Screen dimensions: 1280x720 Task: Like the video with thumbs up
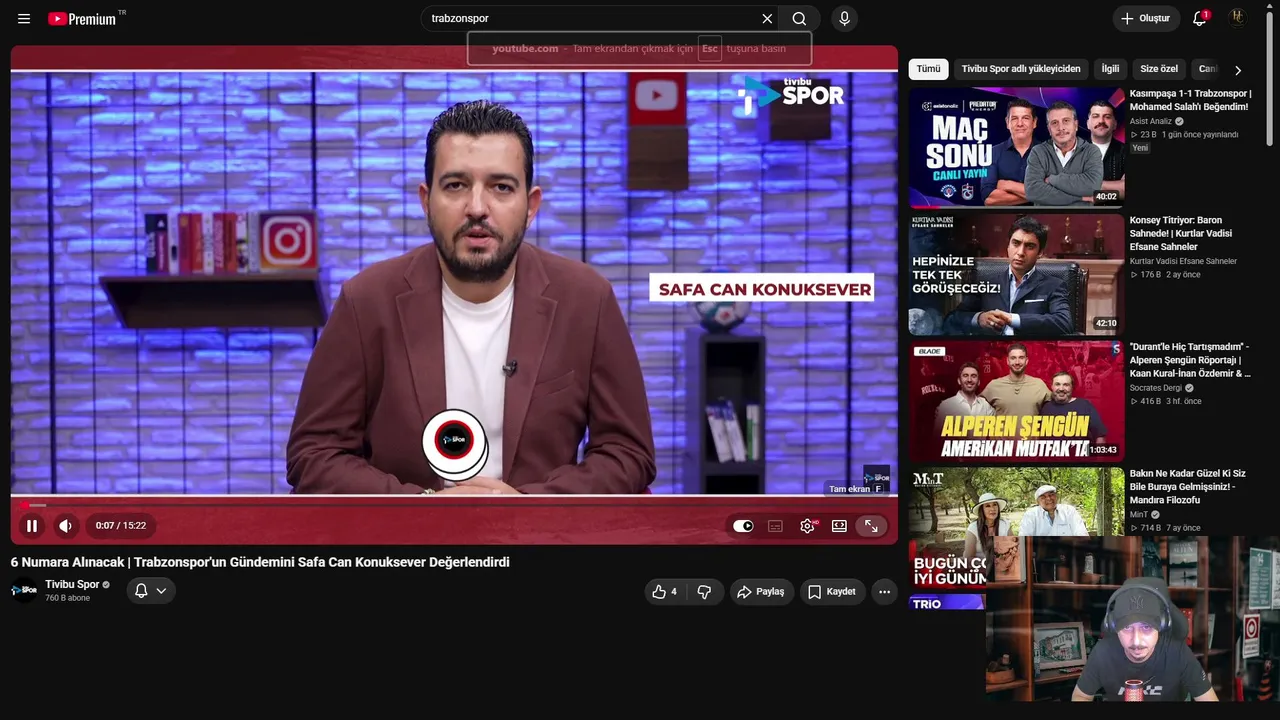click(x=664, y=592)
